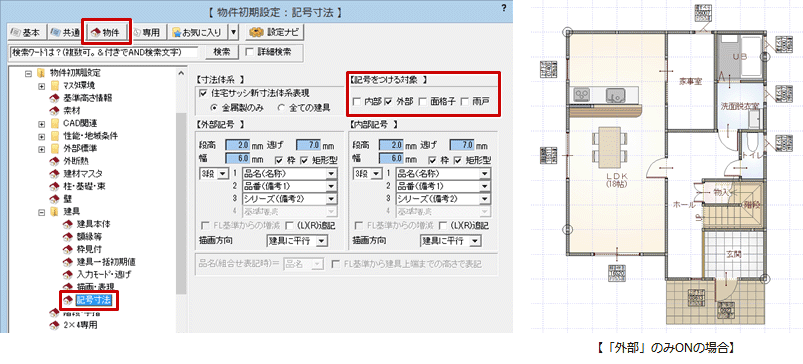Expand the favorites dropdown arrow
Image resolution: width=803 pixels, height=364 pixels.
click(234, 32)
